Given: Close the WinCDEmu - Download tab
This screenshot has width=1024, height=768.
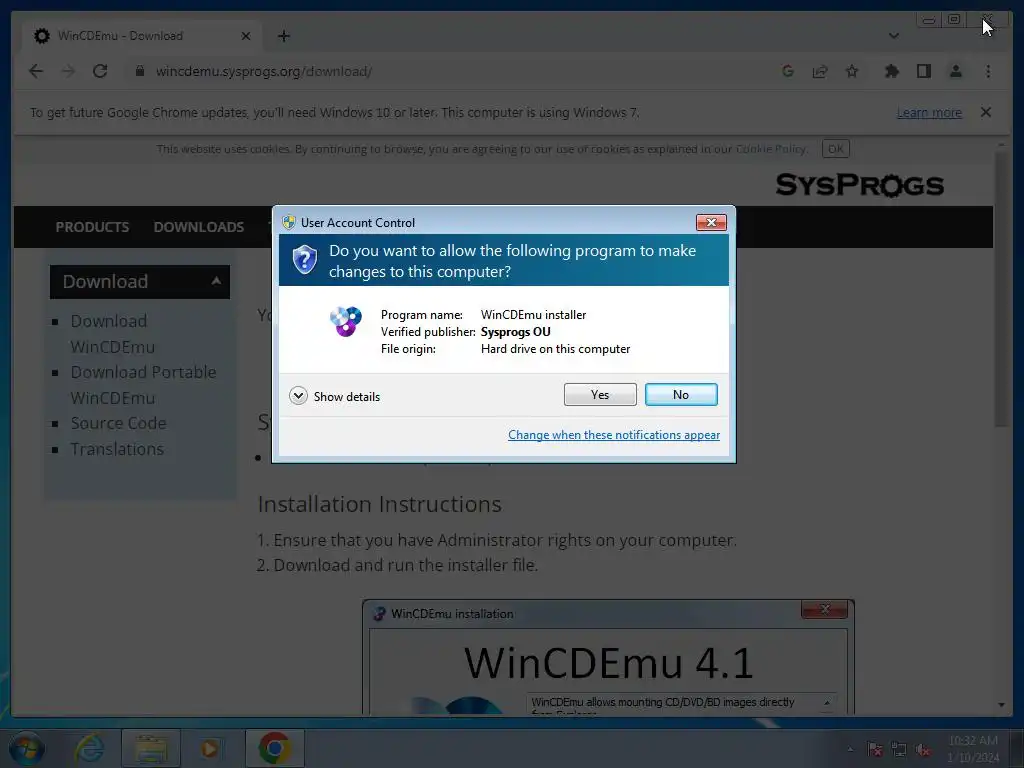Looking at the screenshot, I should pyautogui.click(x=246, y=36).
